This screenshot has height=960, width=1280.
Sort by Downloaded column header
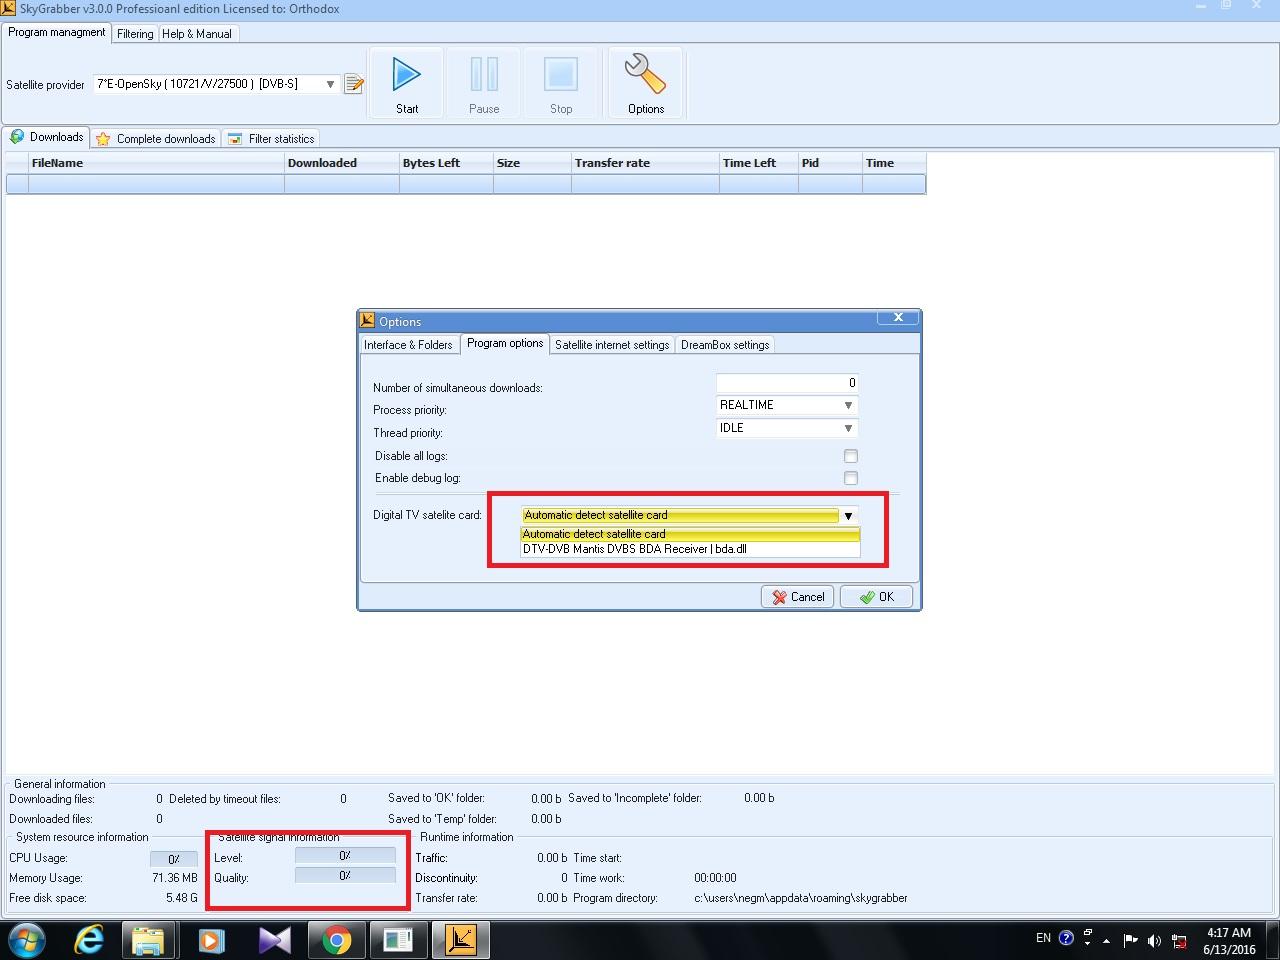click(342, 163)
